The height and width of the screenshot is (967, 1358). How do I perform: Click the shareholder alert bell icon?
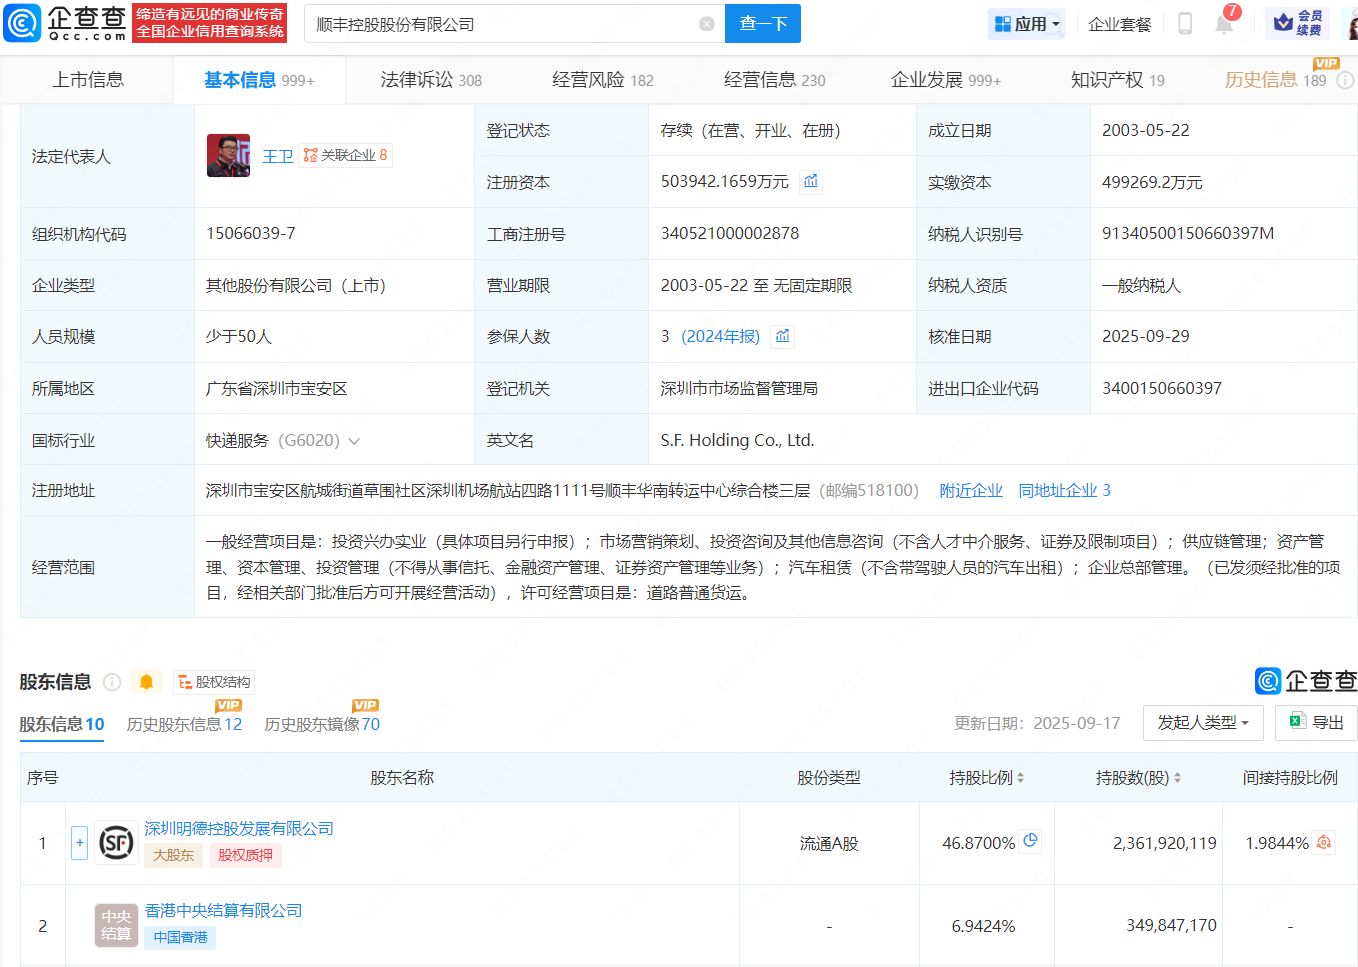tap(146, 682)
